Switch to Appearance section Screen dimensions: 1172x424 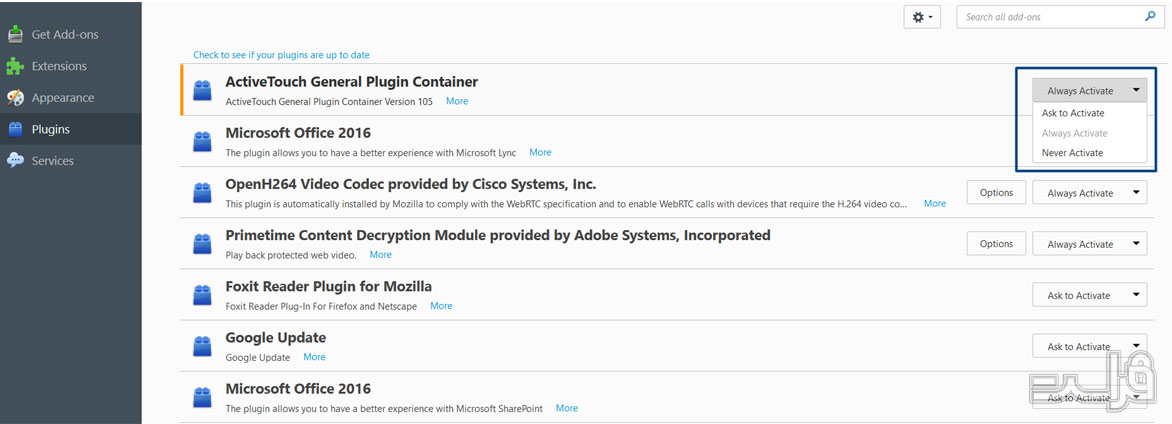coord(70,97)
